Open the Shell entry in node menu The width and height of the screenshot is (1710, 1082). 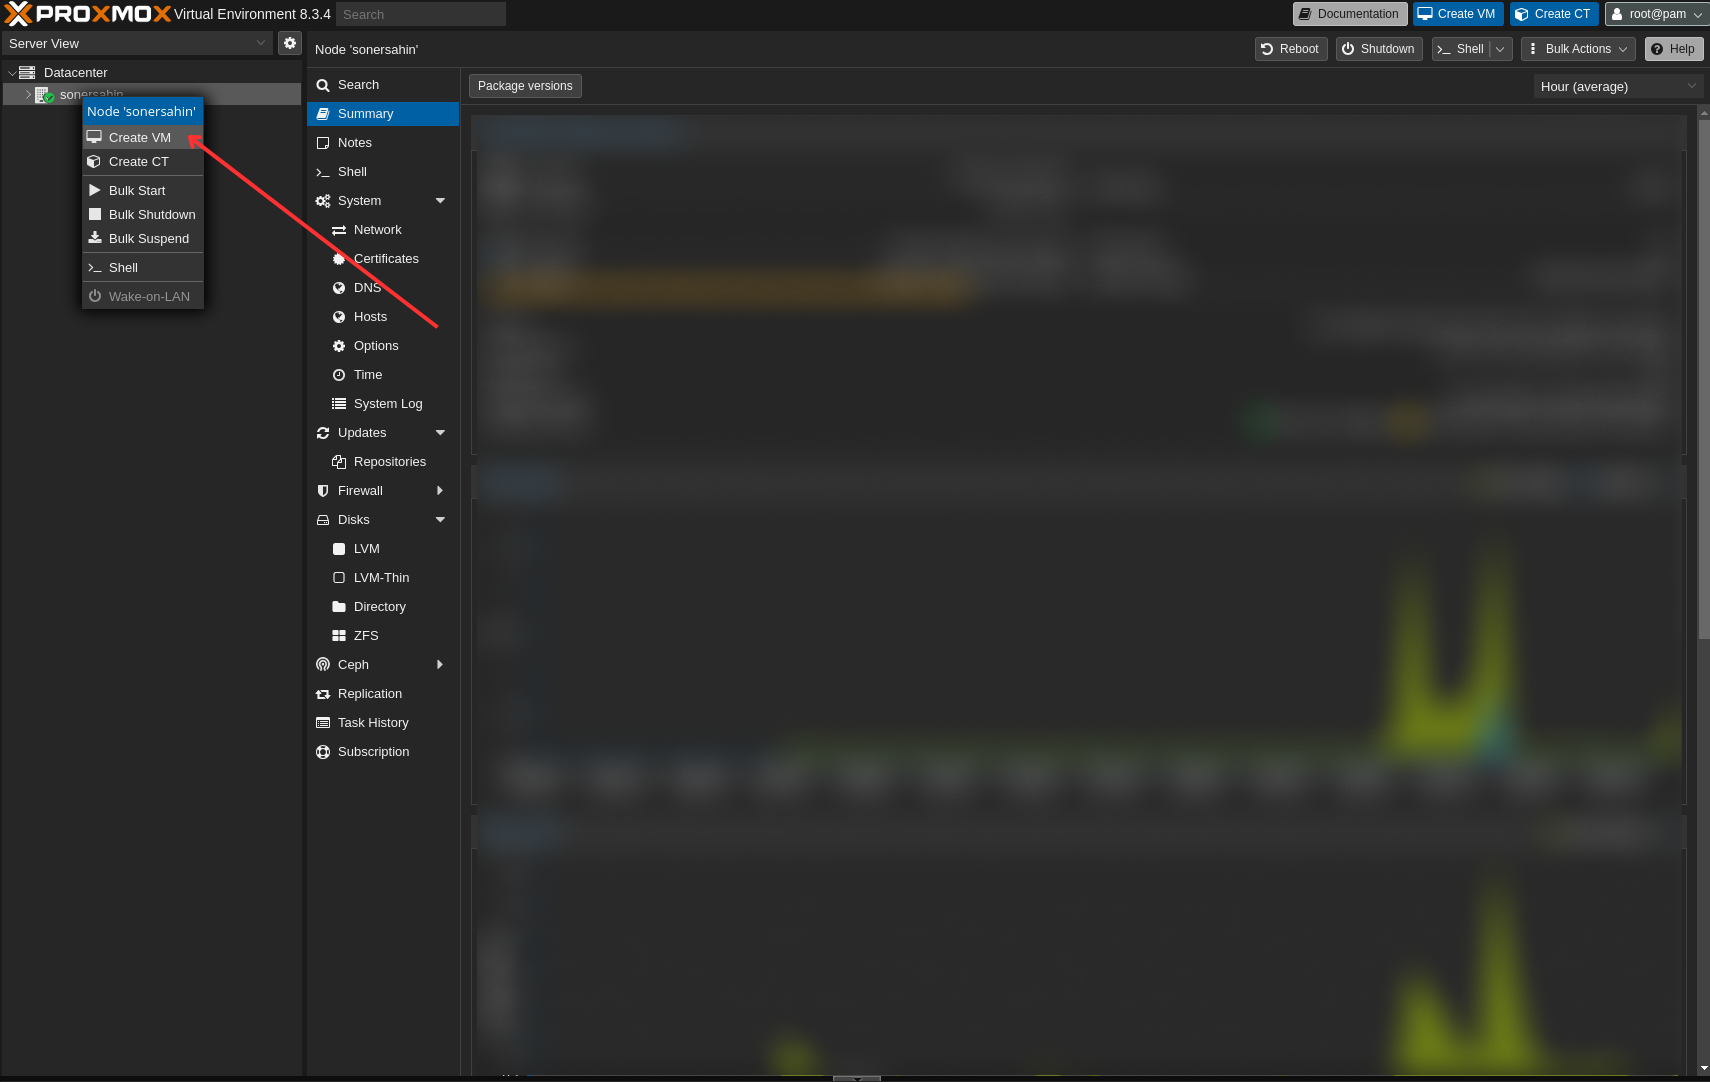pos(383,172)
